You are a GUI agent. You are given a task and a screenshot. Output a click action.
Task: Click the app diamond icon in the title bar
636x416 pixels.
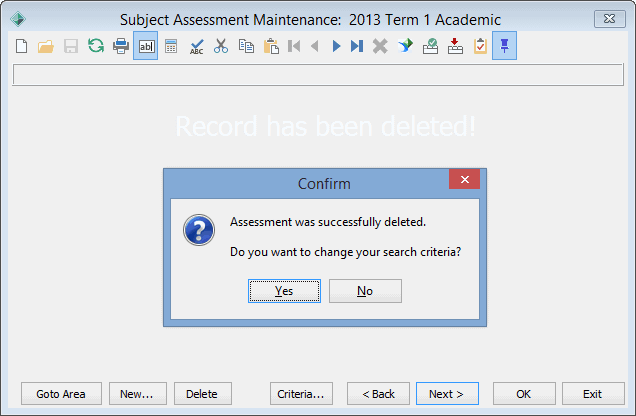tap(18, 19)
